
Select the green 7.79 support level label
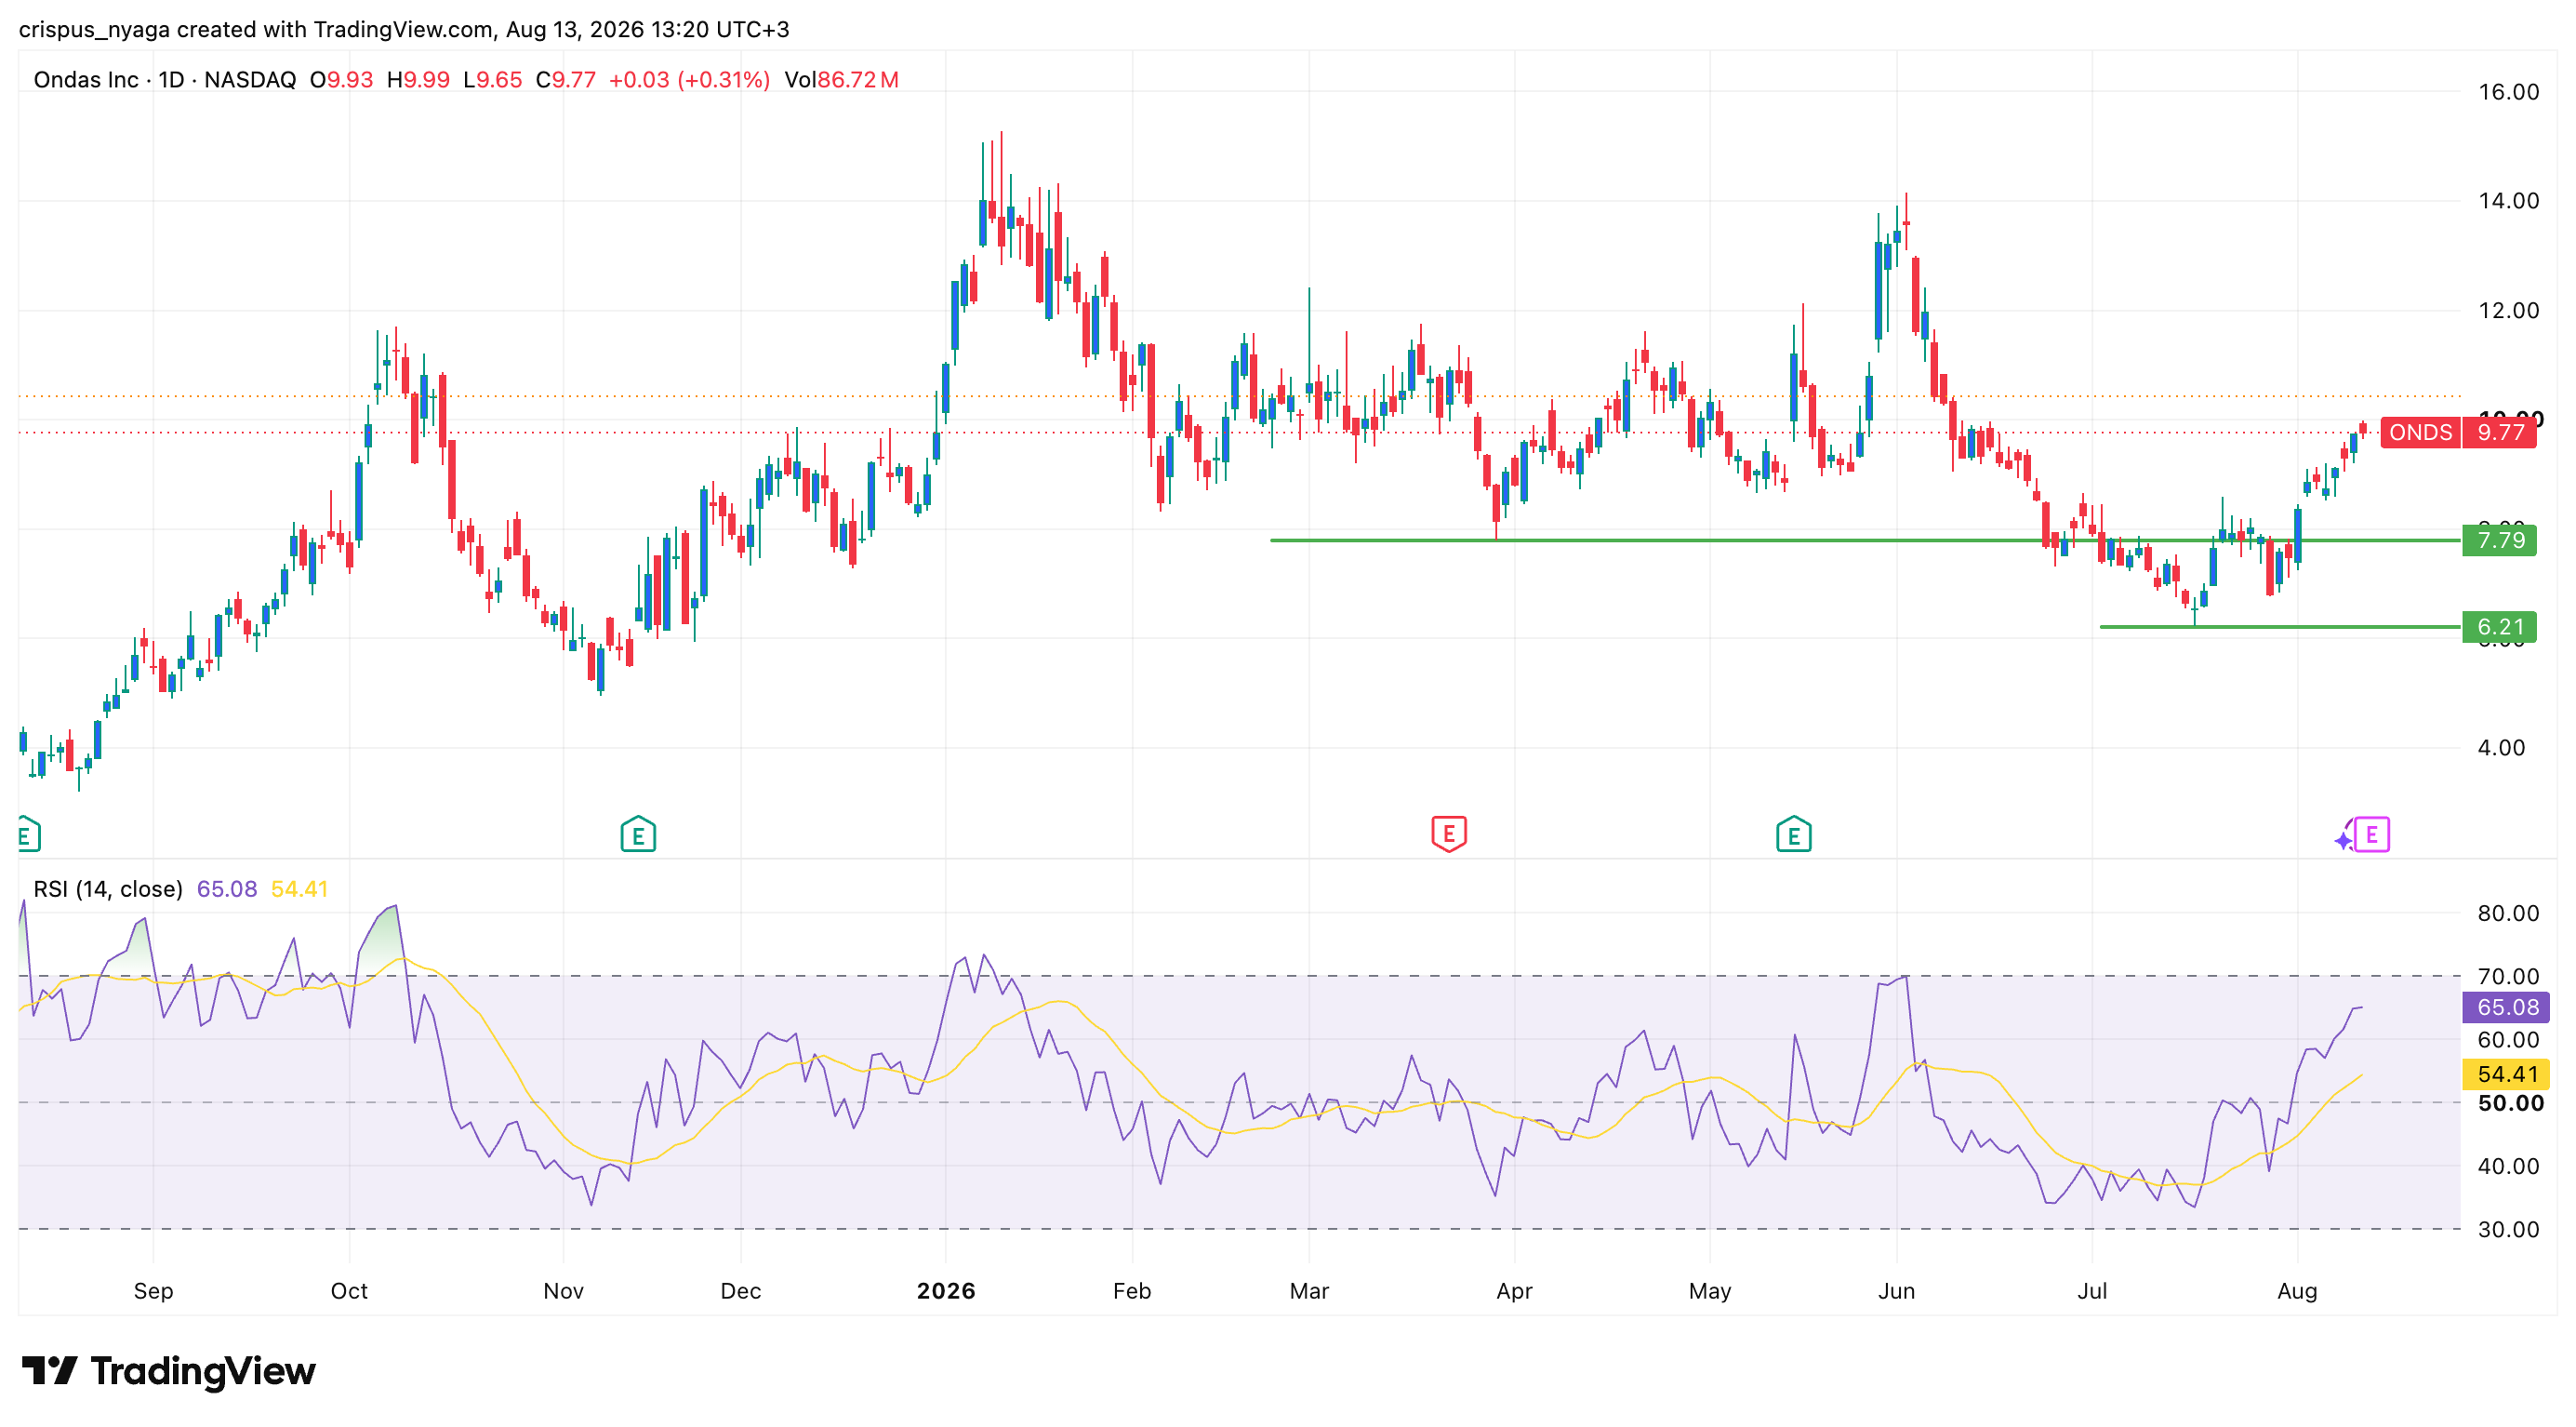(x=2500, y=540)
